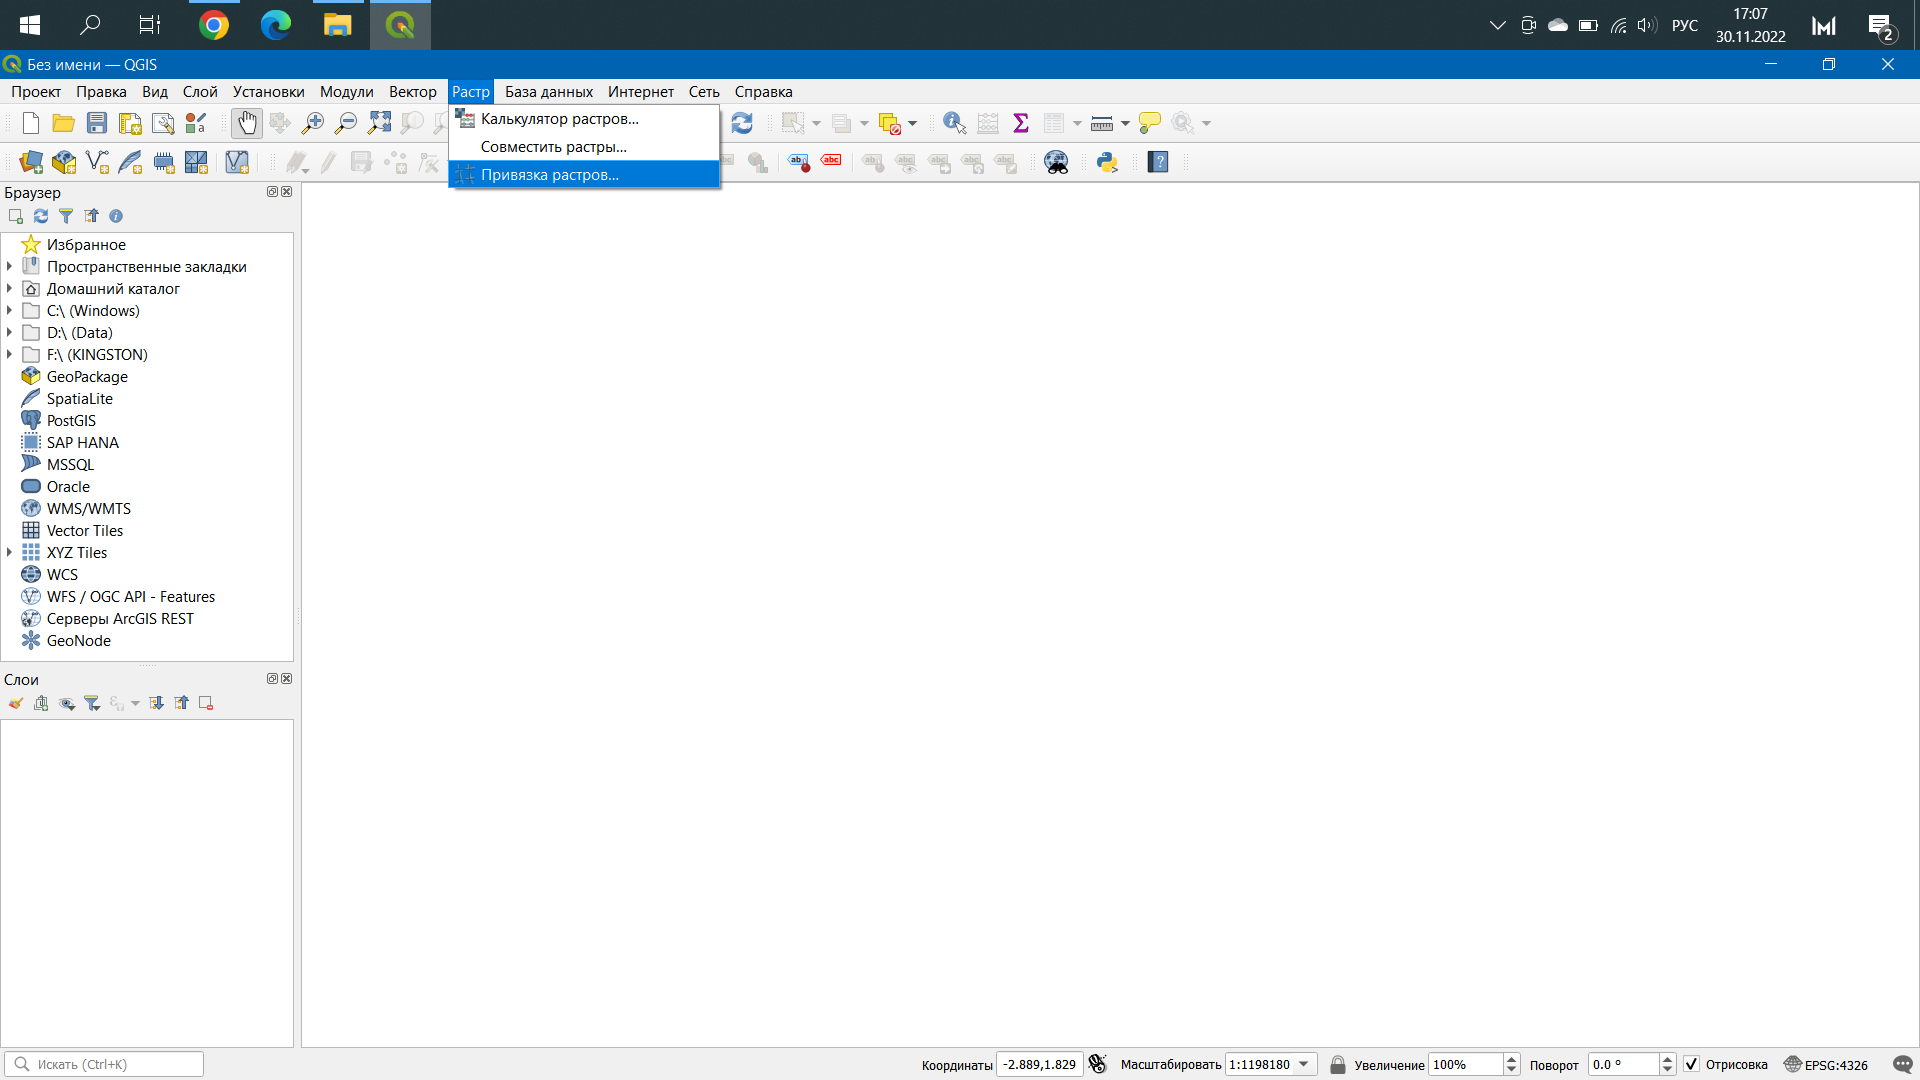Select the Pan Map hand tool
1920x1080 pixels.
point(246,123)
